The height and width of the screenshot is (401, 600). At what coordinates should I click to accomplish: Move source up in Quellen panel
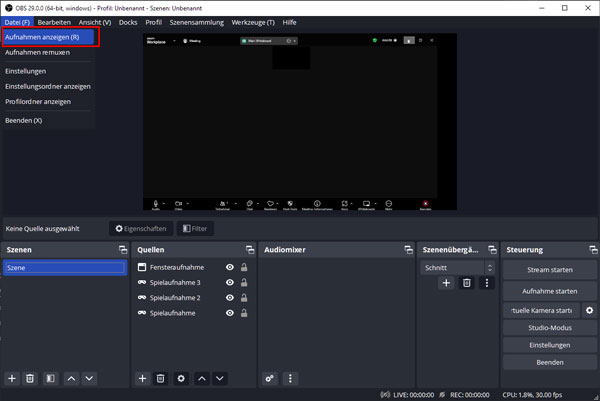202,378
